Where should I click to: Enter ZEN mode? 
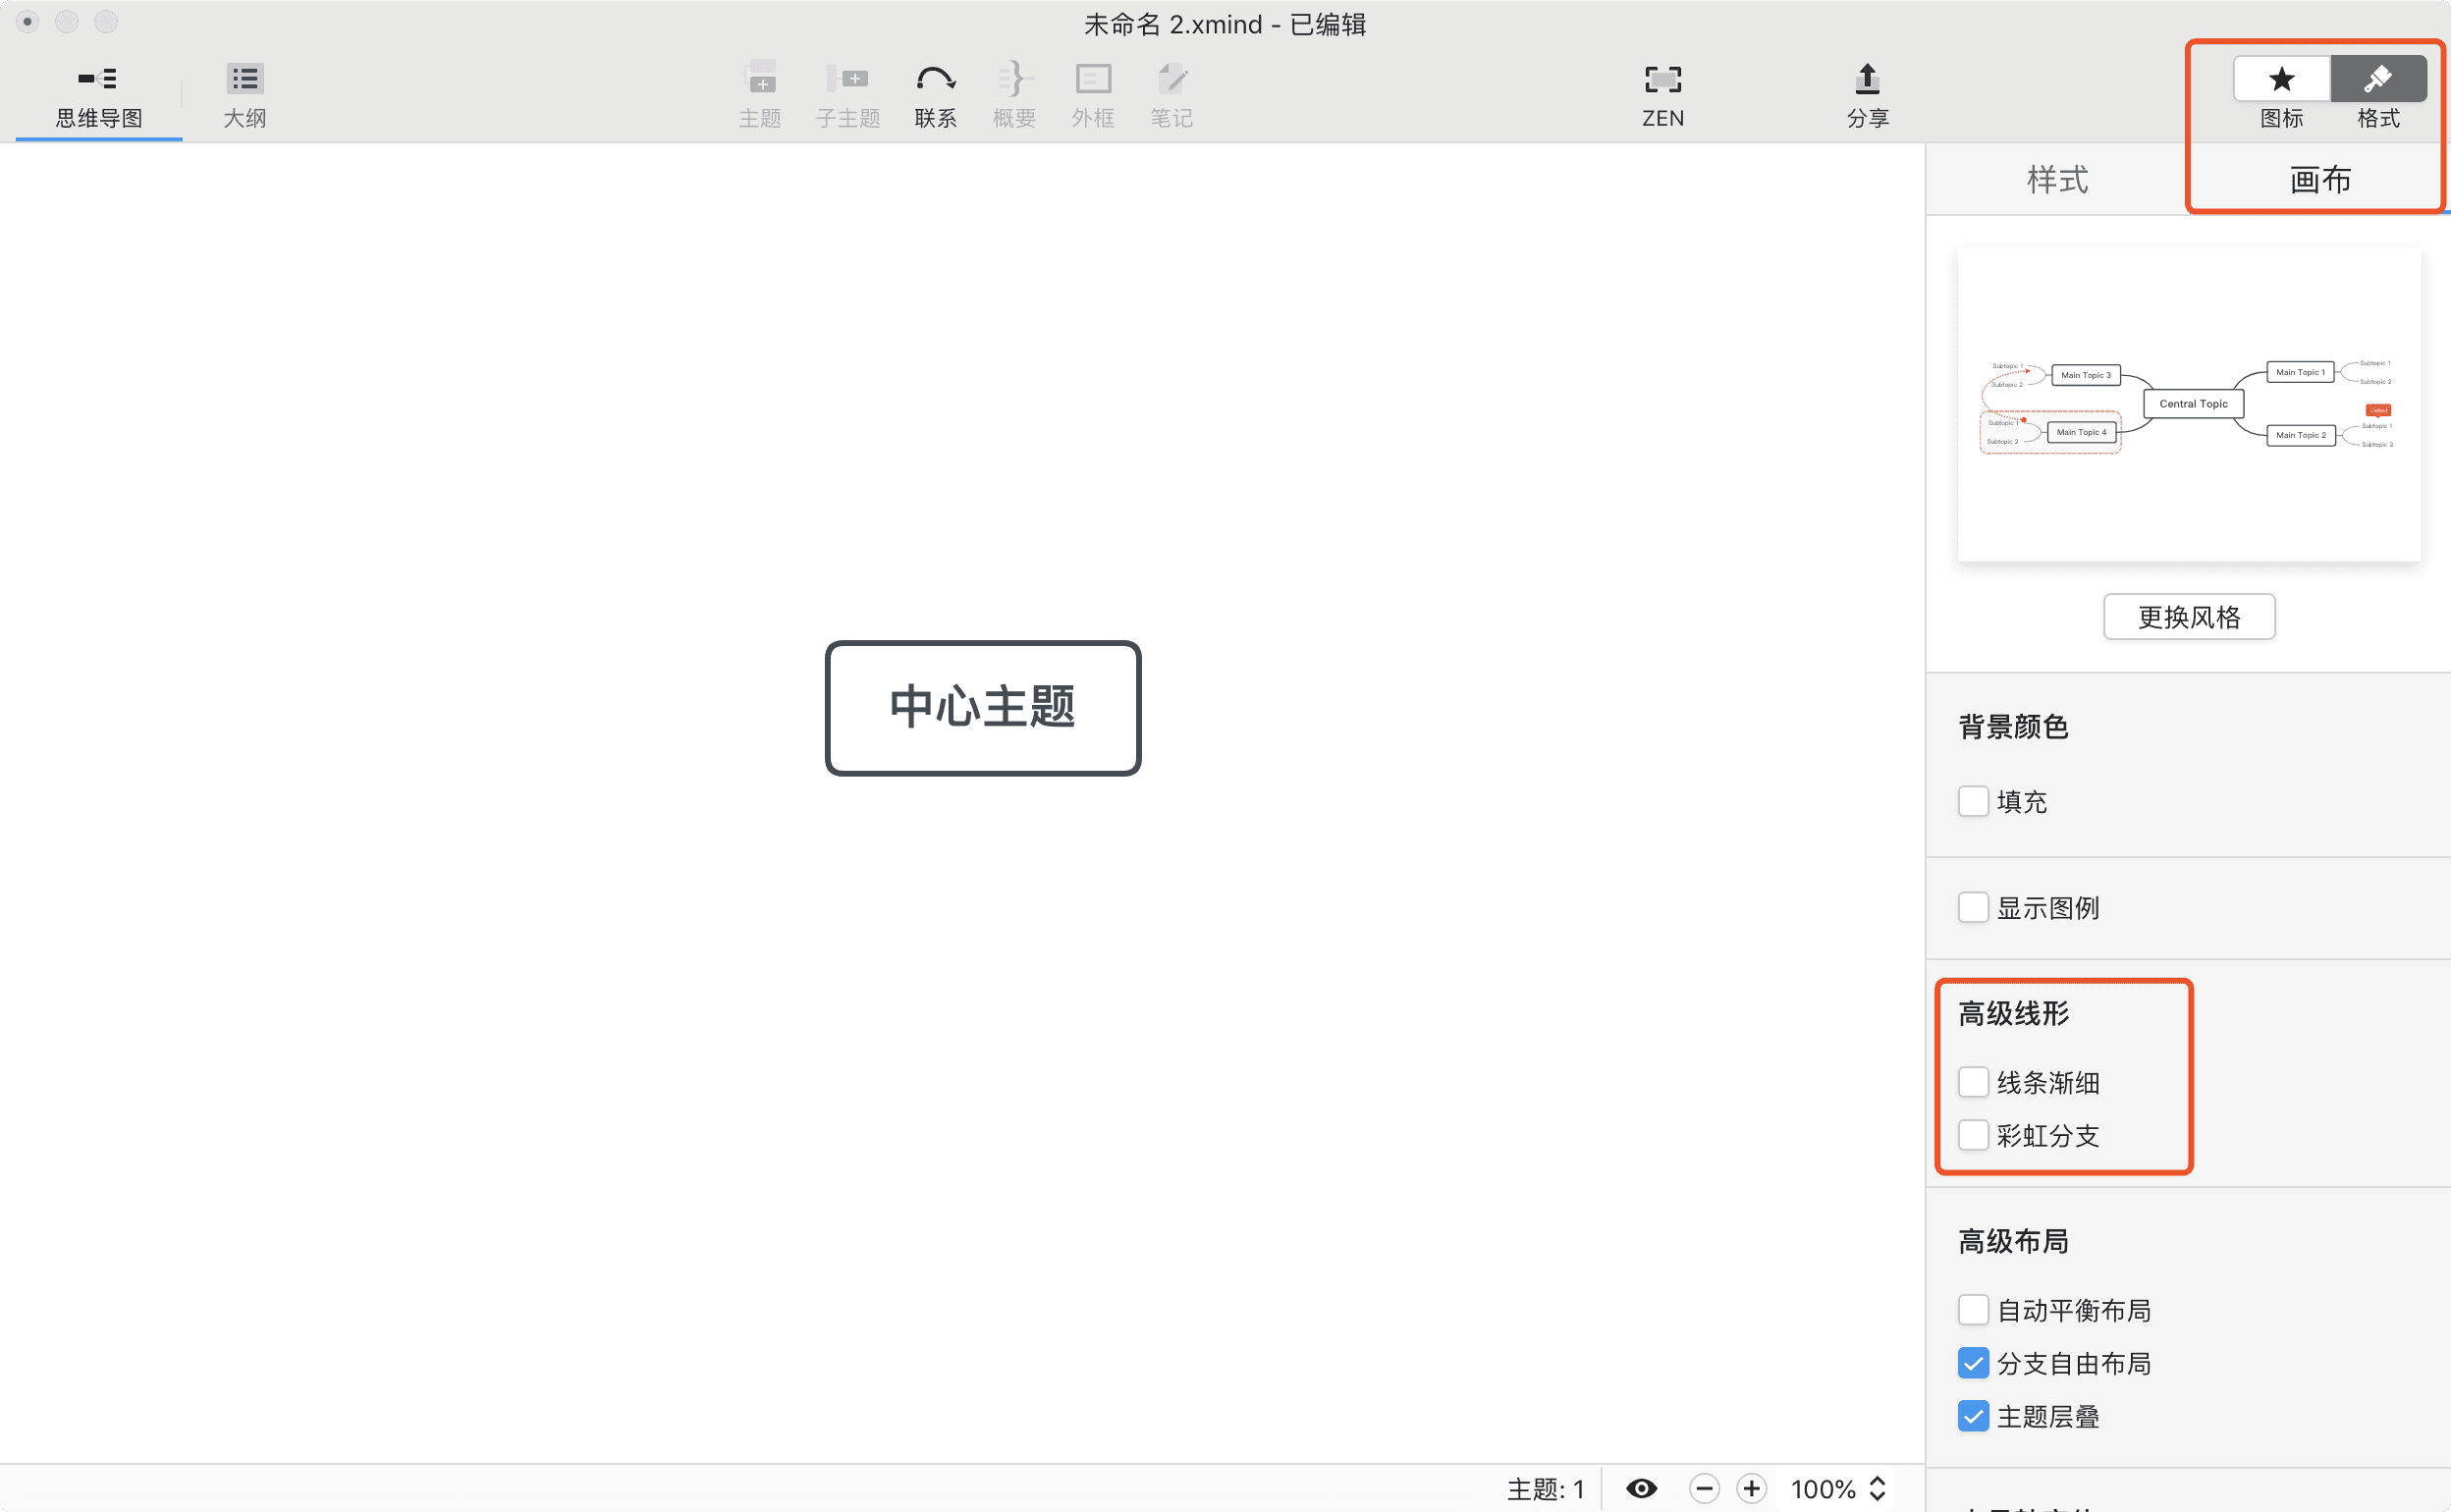(x=1661, y=95)
